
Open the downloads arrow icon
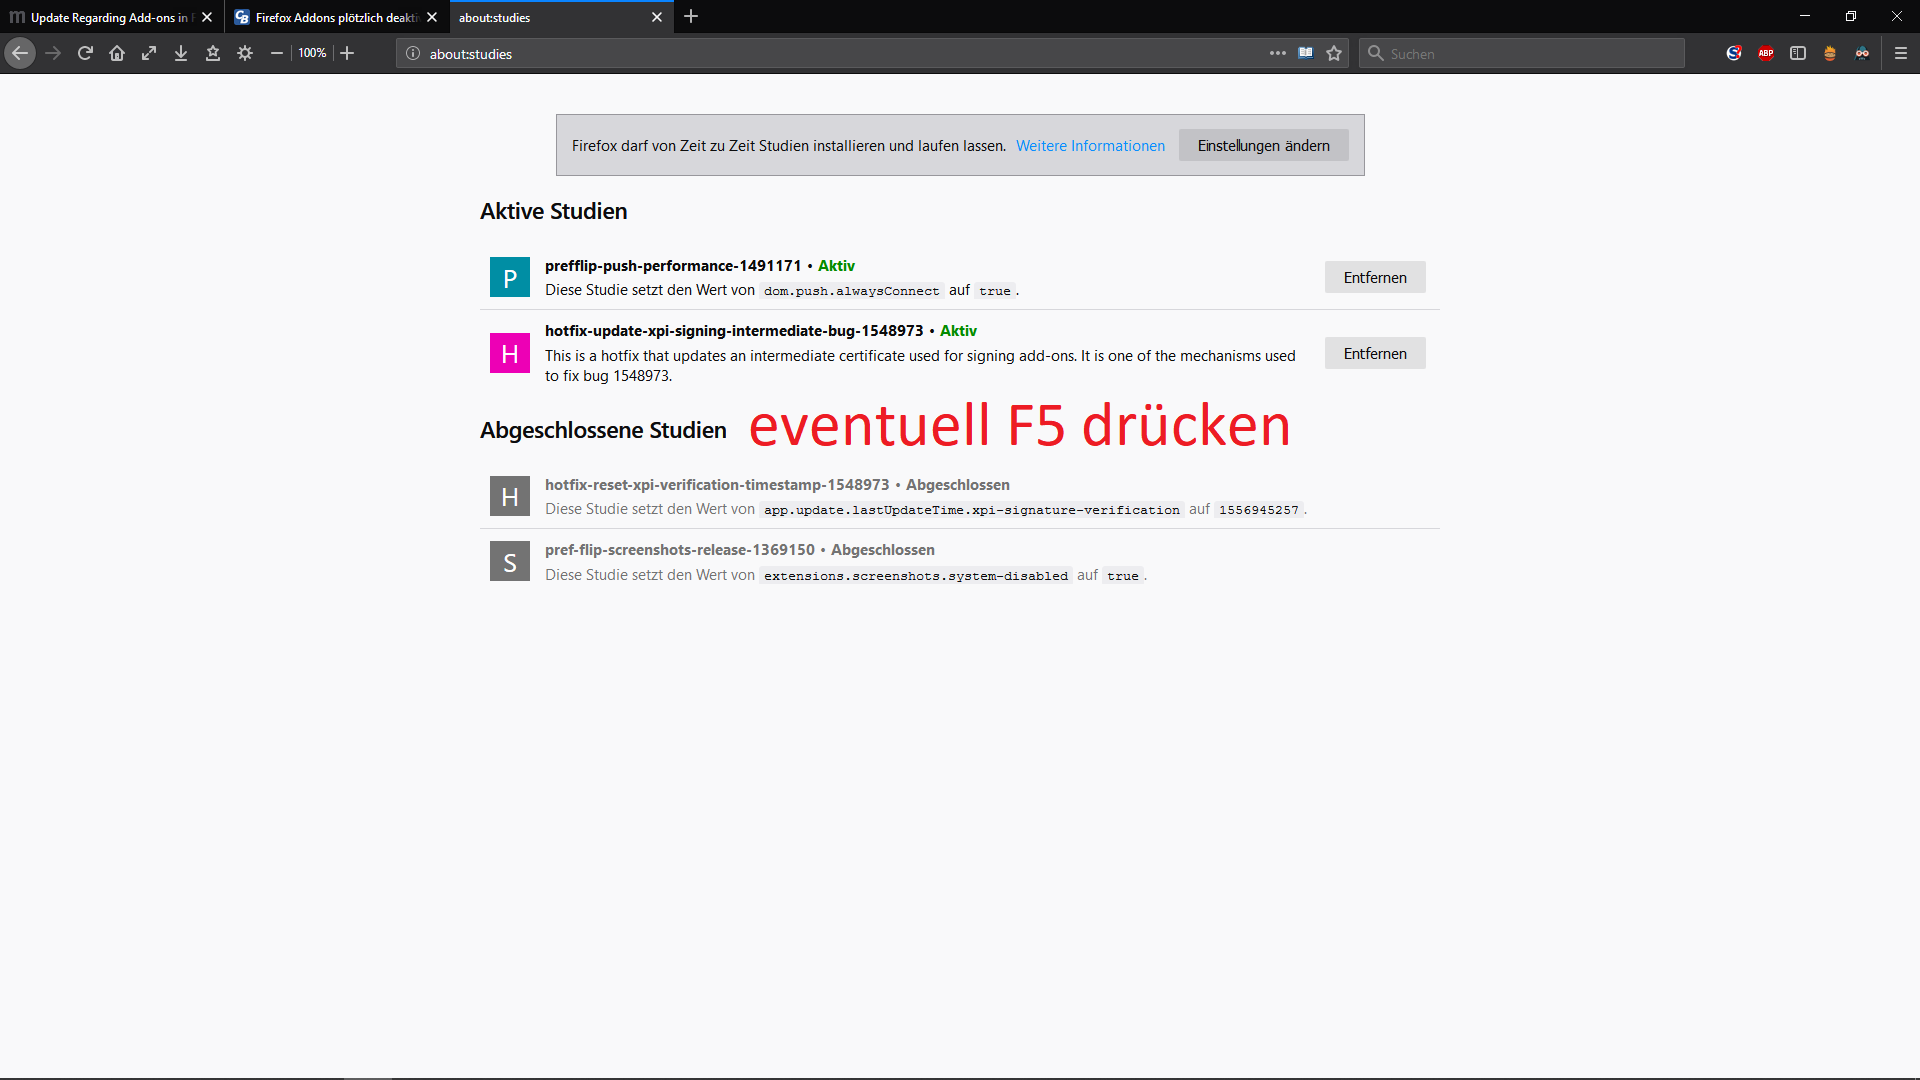click(181, 53)
